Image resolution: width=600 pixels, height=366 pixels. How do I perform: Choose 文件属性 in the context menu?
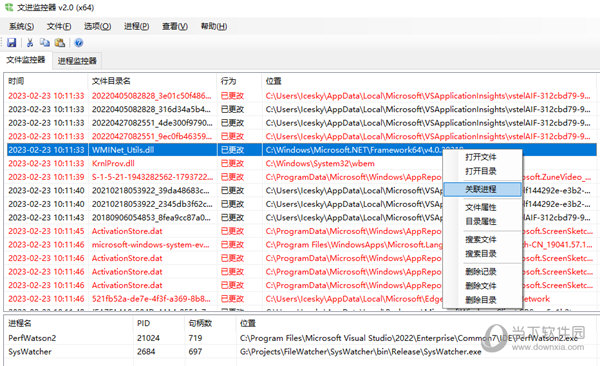tap(481, 208)
